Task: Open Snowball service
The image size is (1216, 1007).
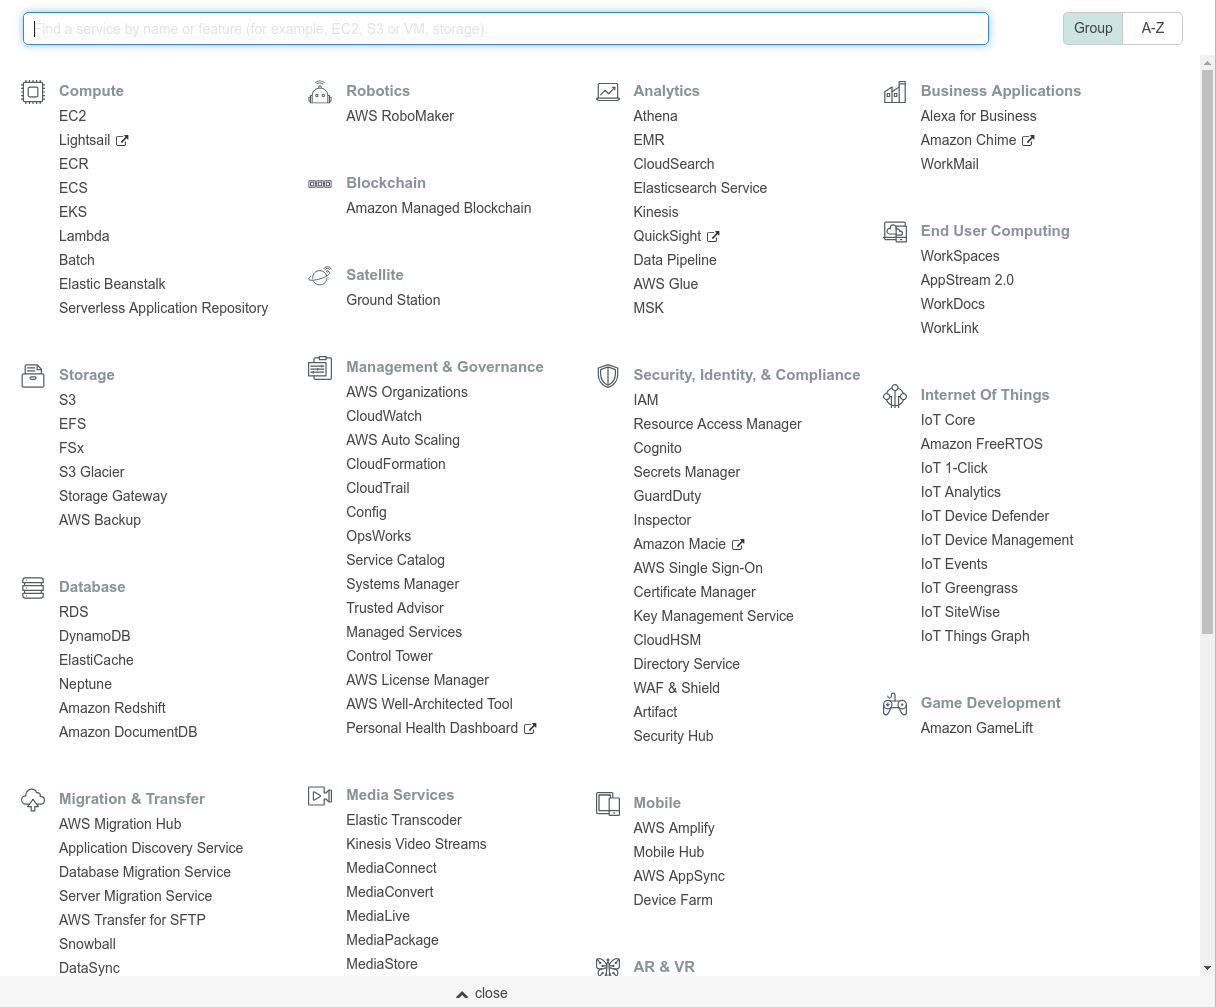Action: 87,944
